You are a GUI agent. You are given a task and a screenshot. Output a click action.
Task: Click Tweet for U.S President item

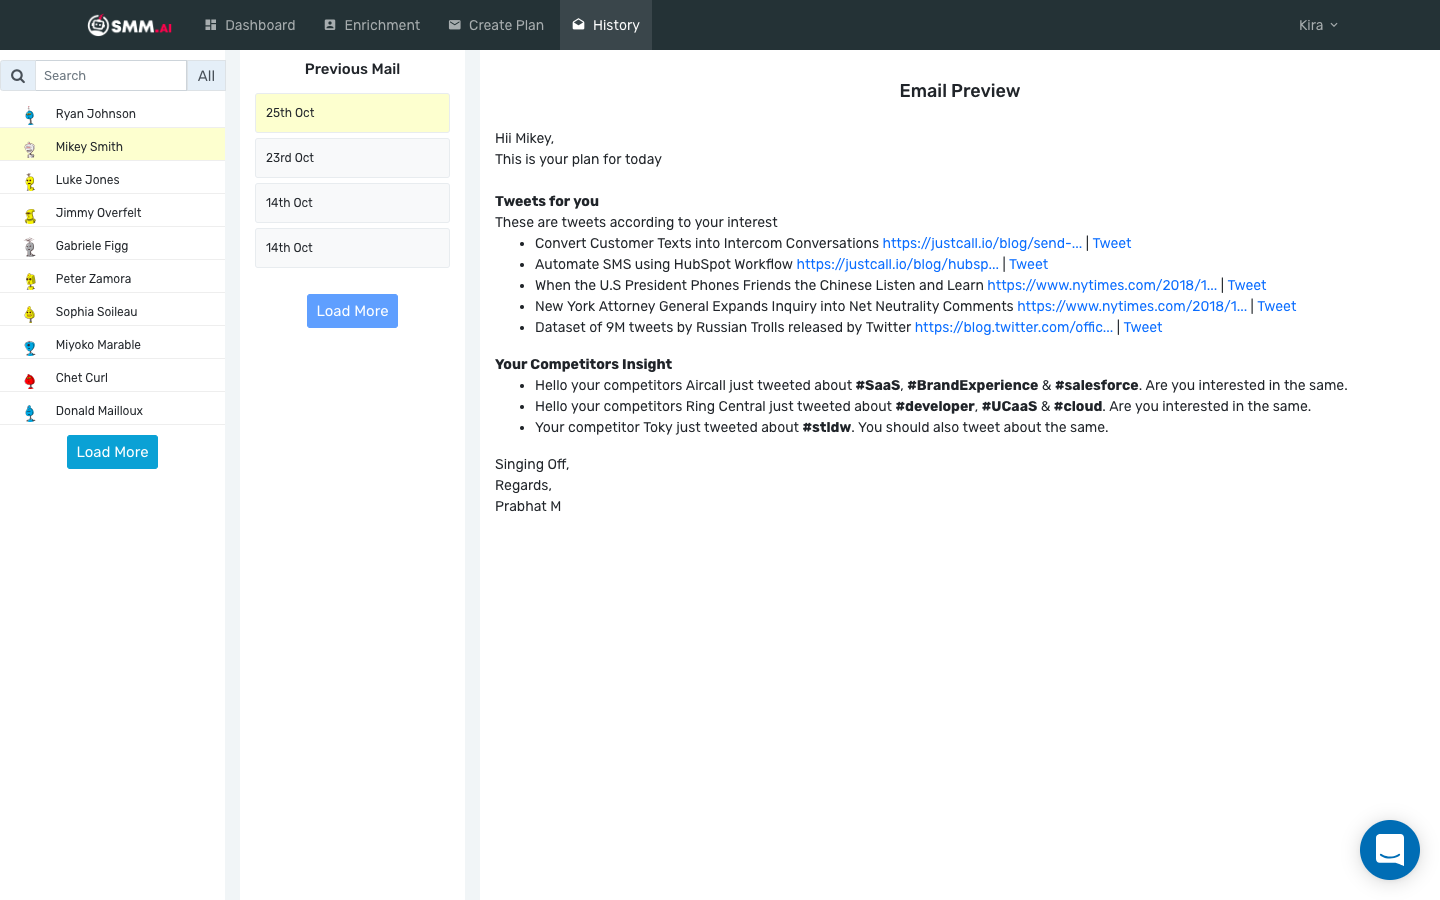(x=1246, y=285)
